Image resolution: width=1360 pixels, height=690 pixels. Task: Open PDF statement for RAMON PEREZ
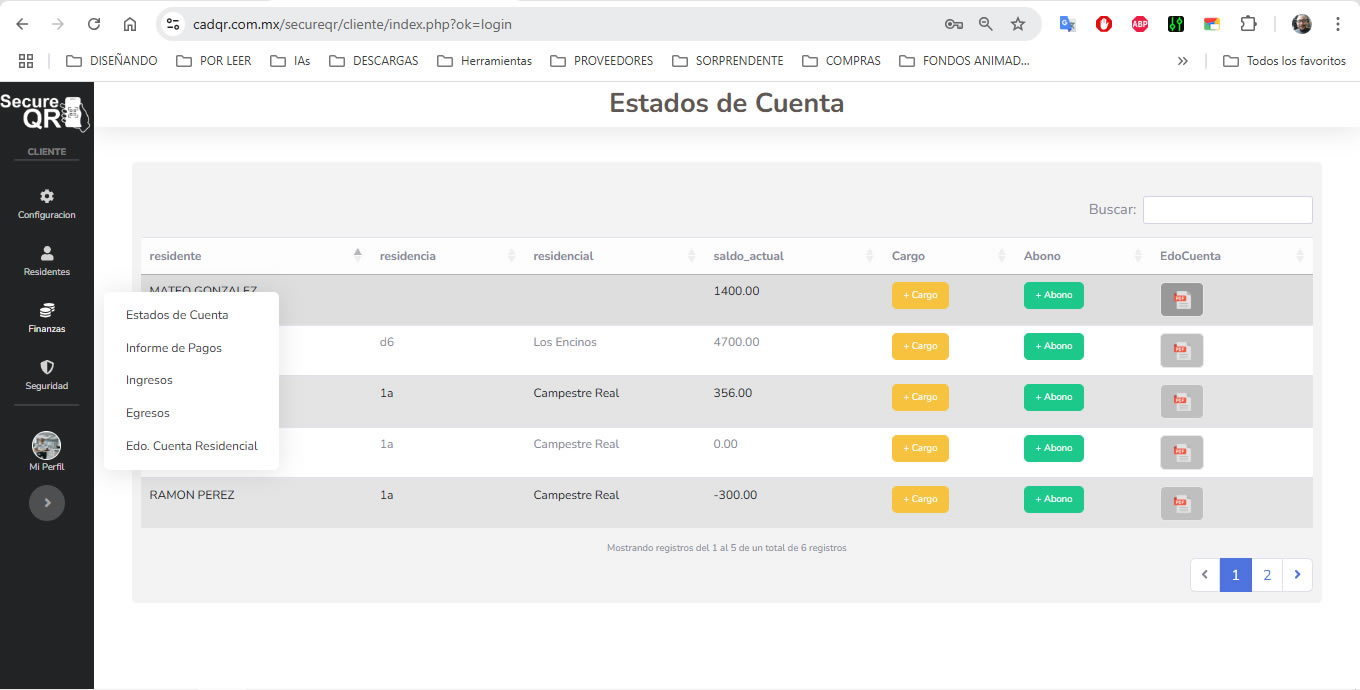pyautogui.click(x=1181, y=502)
